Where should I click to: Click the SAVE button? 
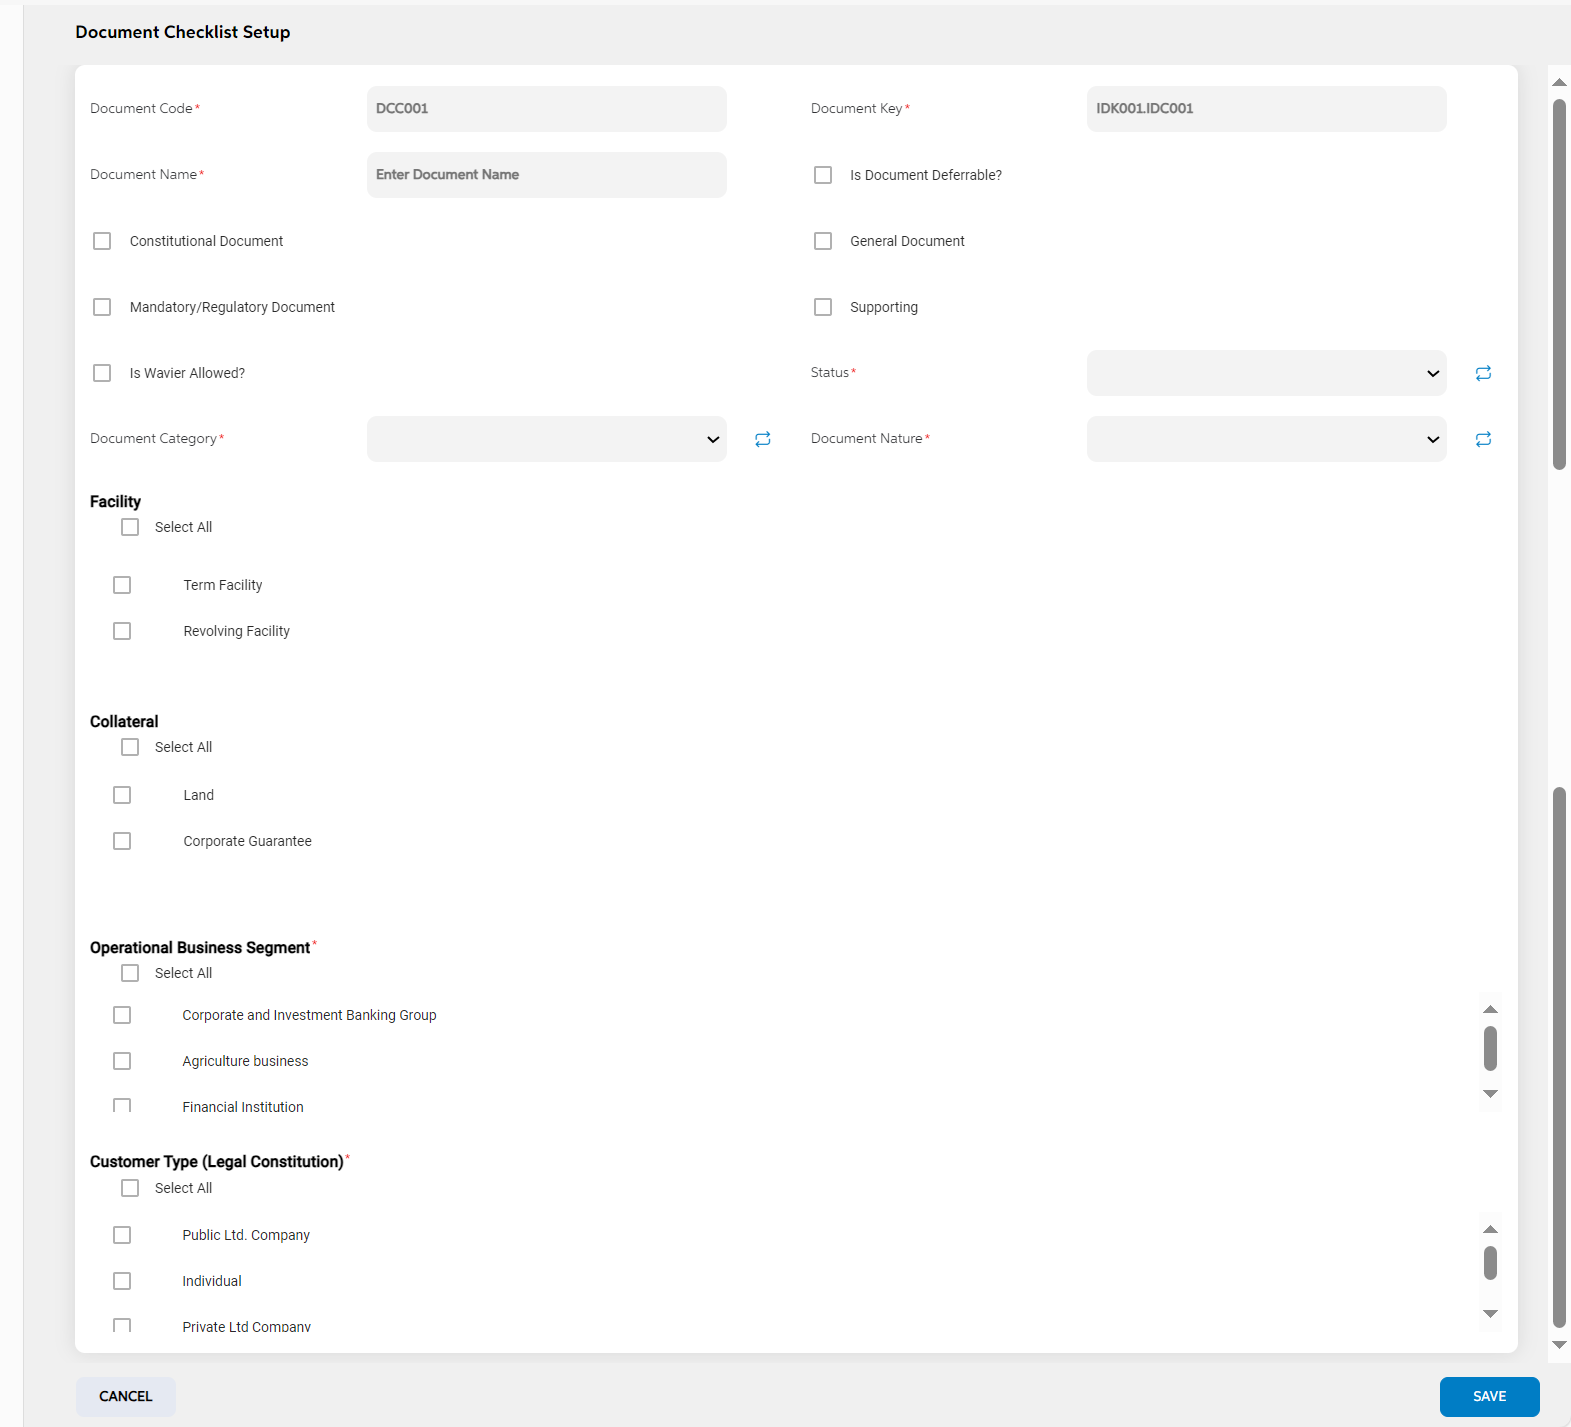[1489, 1397]
